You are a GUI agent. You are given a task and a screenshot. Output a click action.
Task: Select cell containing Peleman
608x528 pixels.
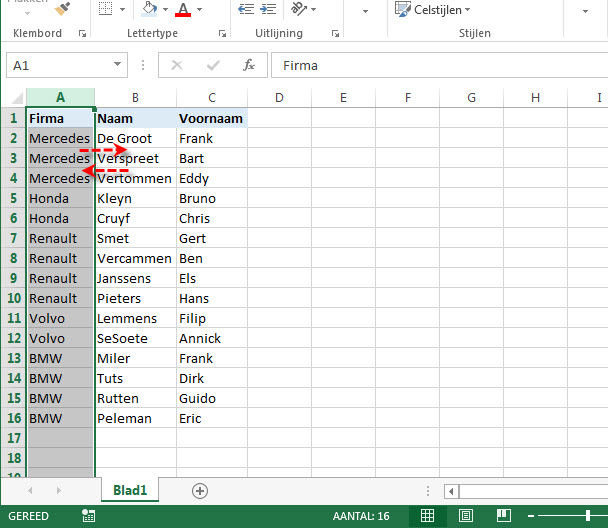136,418
